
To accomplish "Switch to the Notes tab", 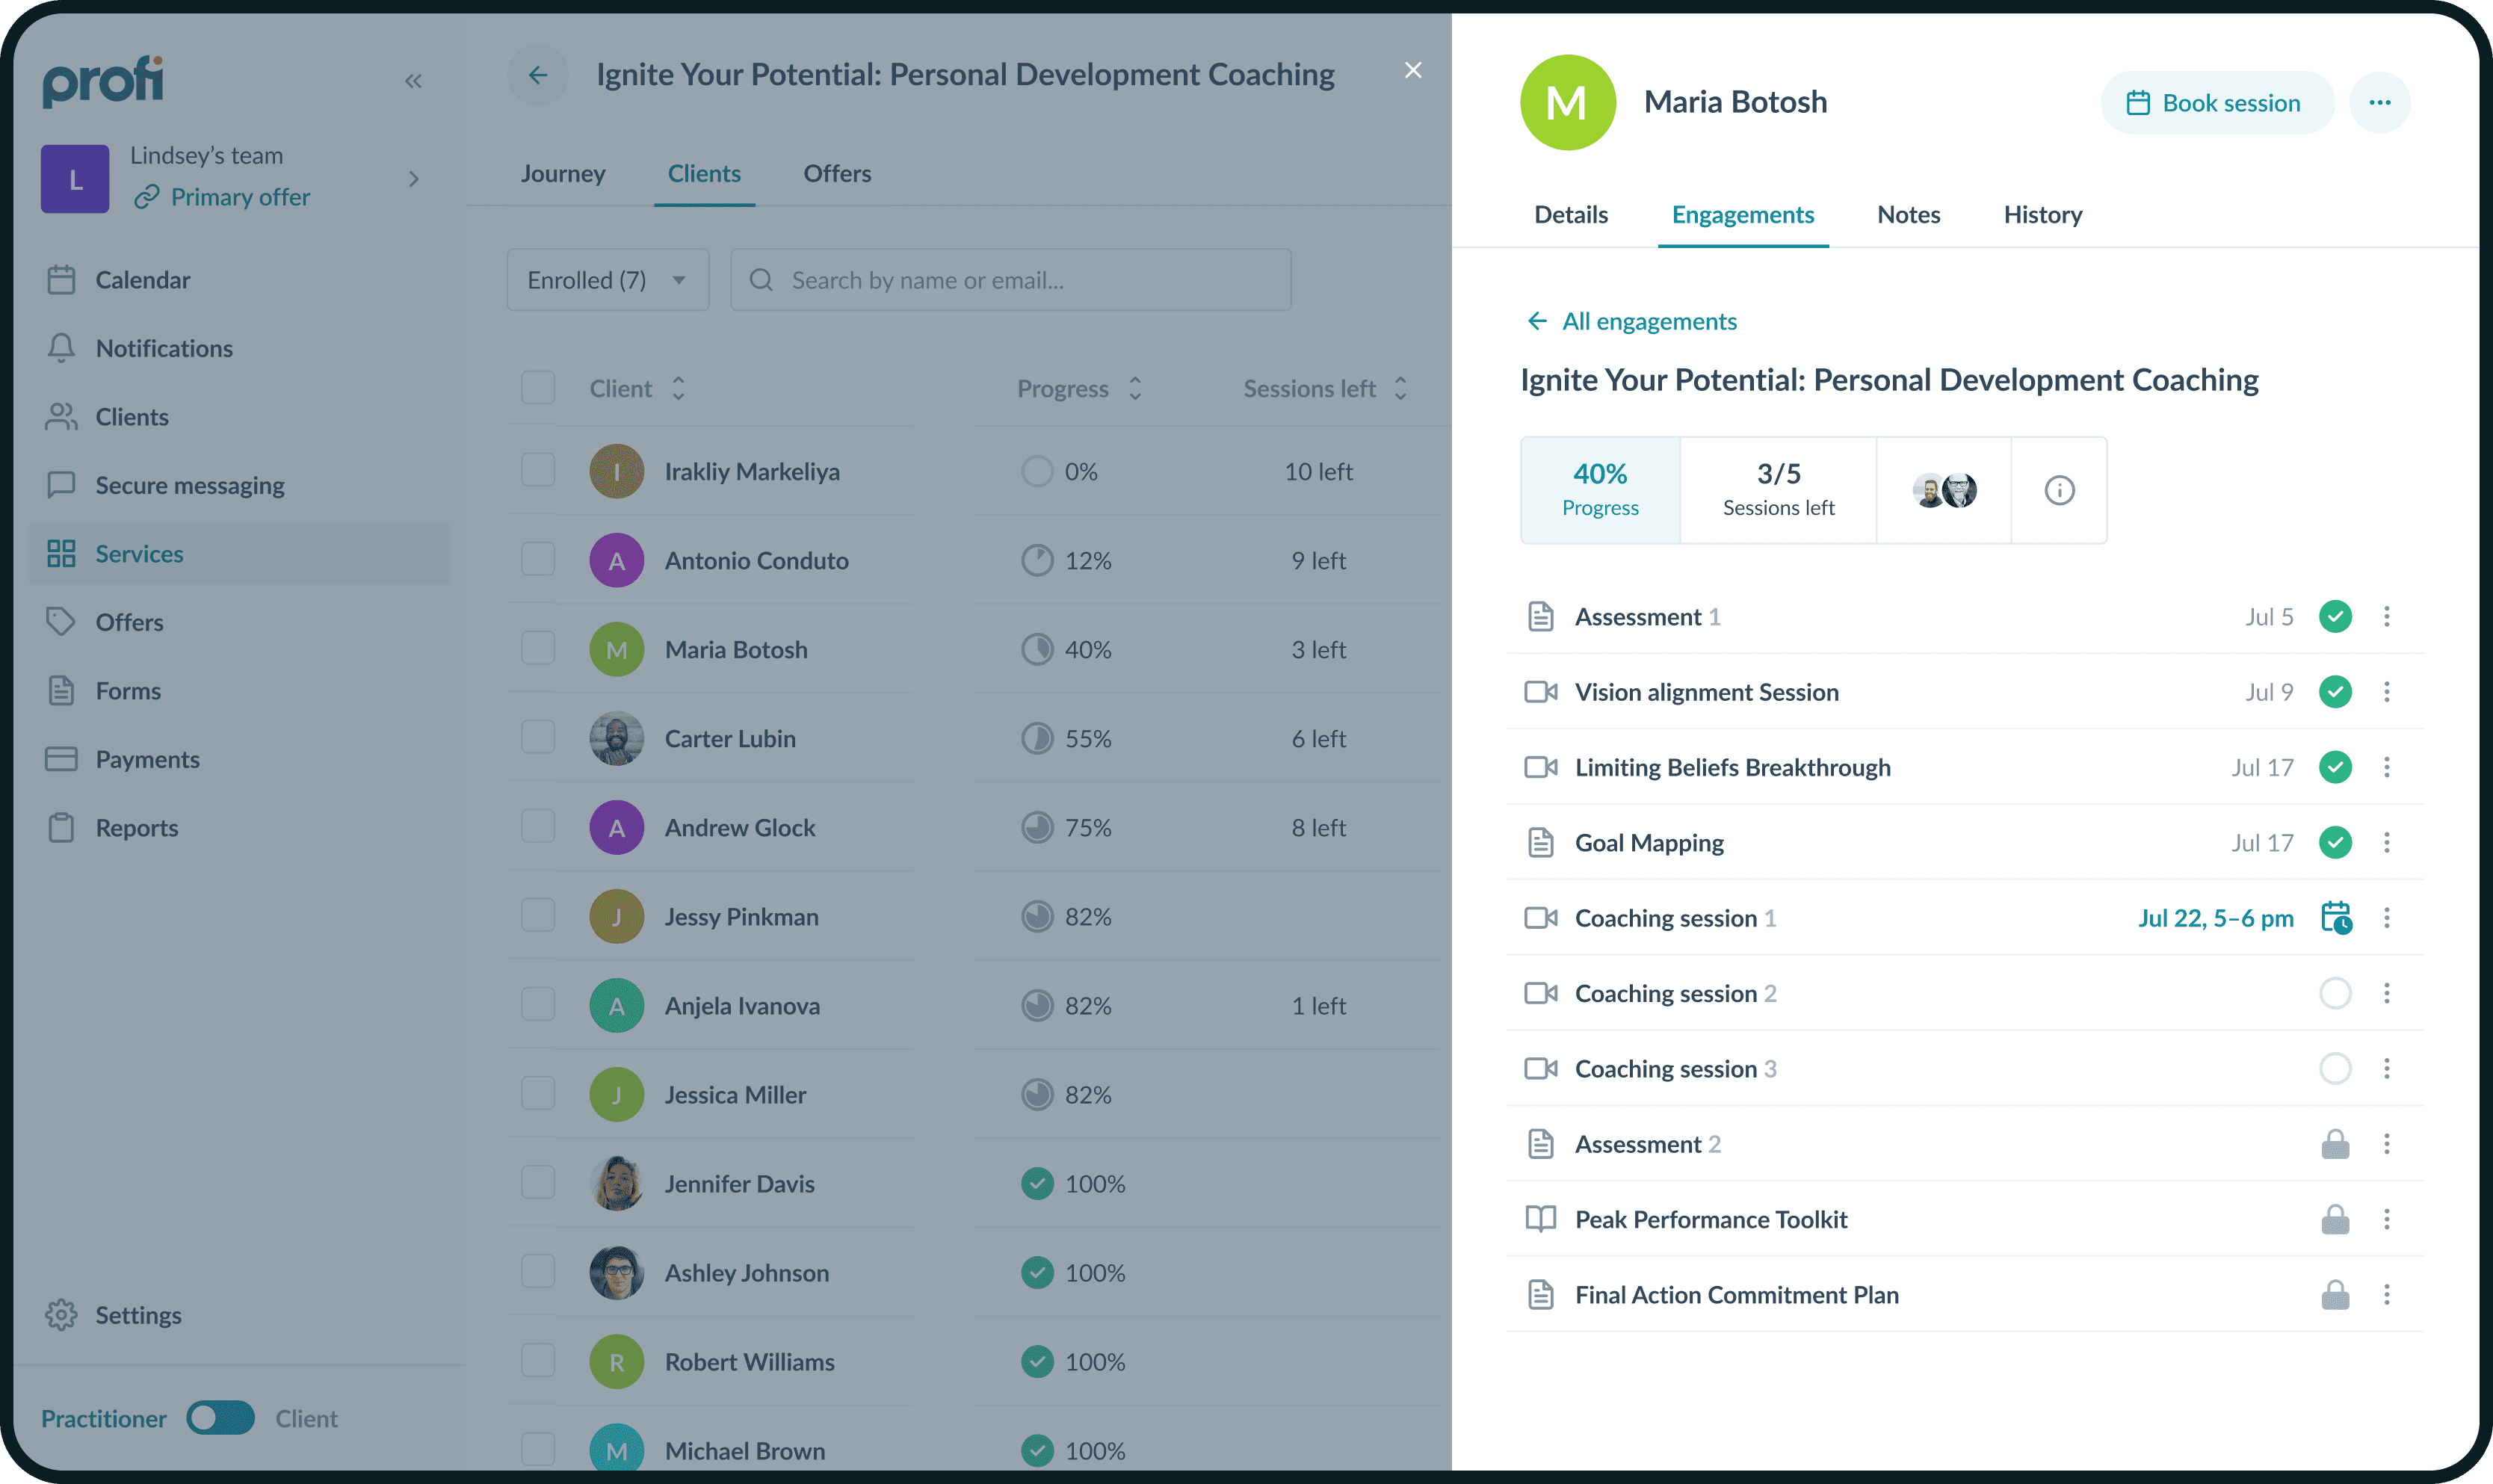I will point(1908,214).
